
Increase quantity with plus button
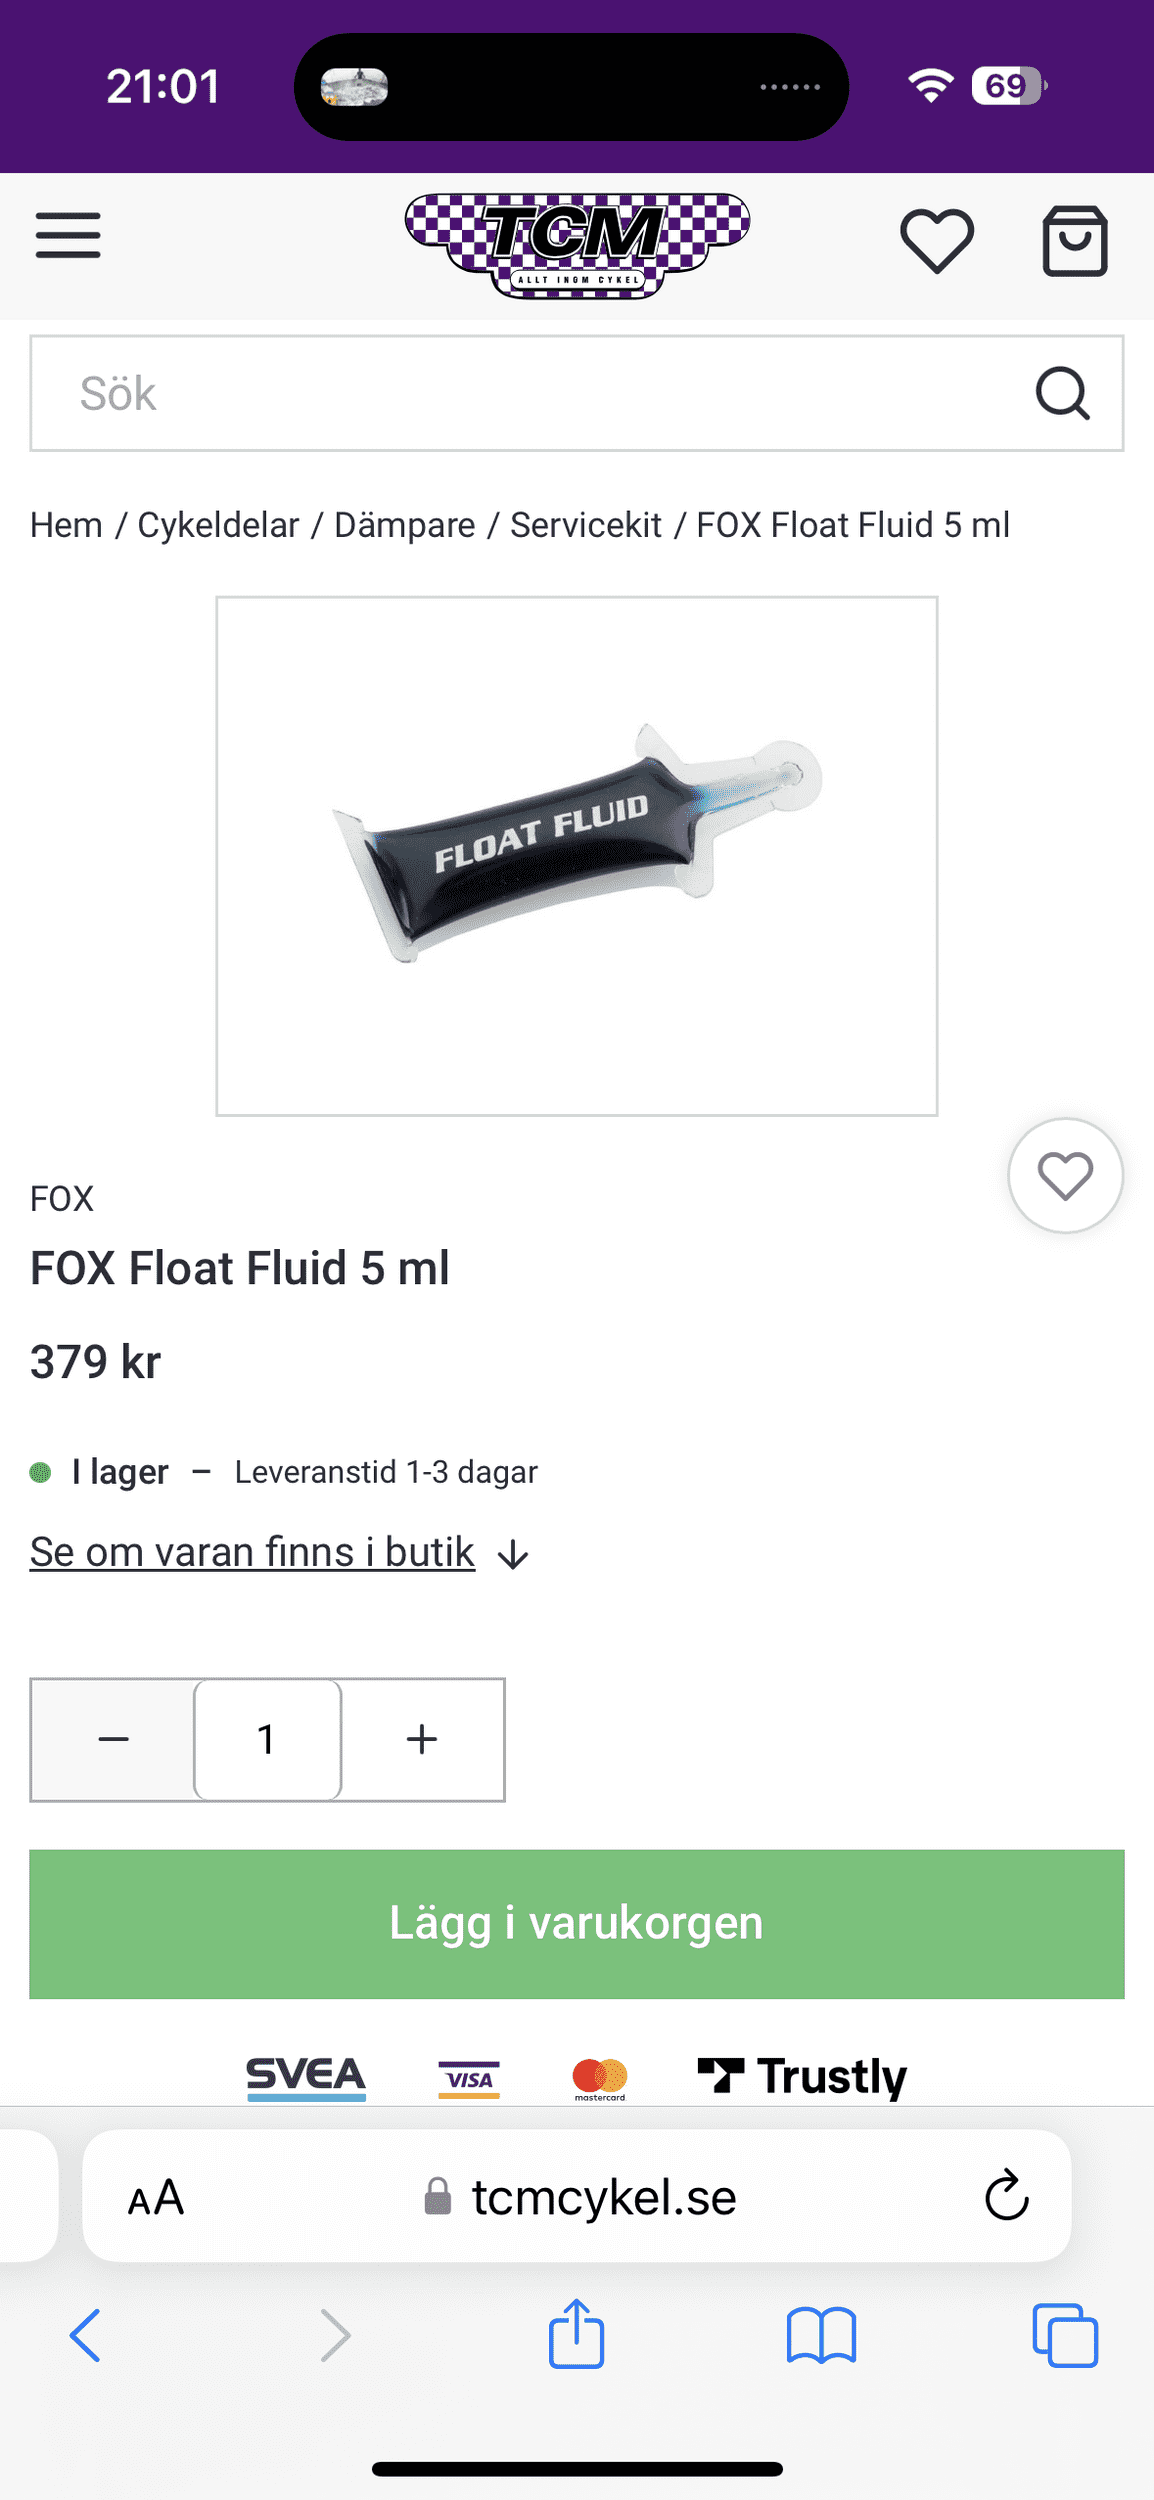422,1739
